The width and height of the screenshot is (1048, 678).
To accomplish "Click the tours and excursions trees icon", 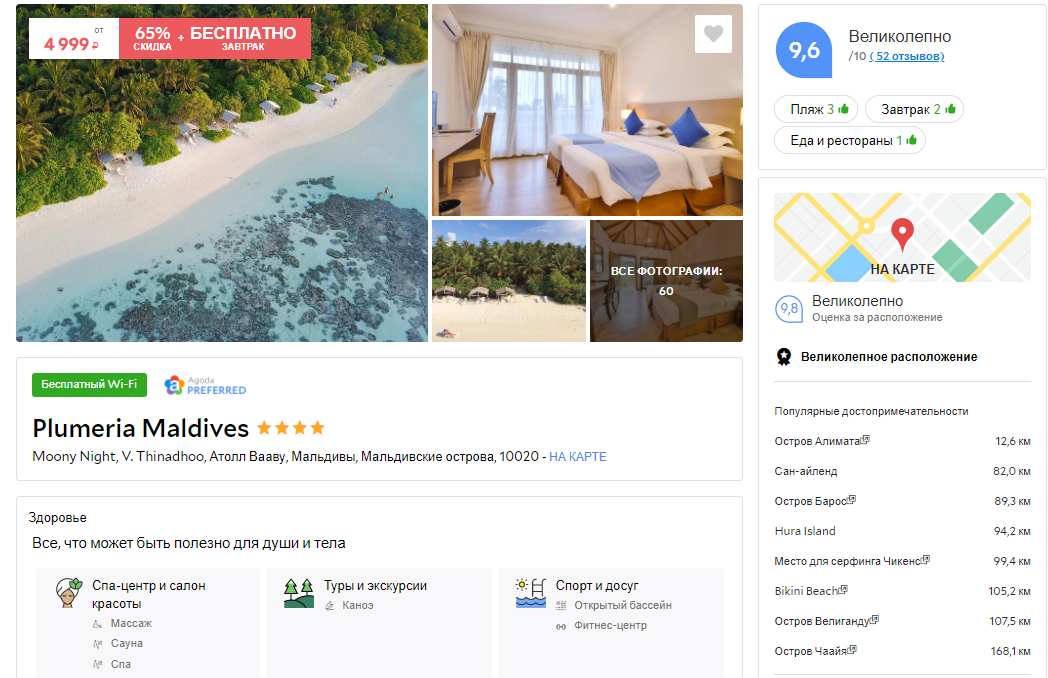I will (299, 593).
